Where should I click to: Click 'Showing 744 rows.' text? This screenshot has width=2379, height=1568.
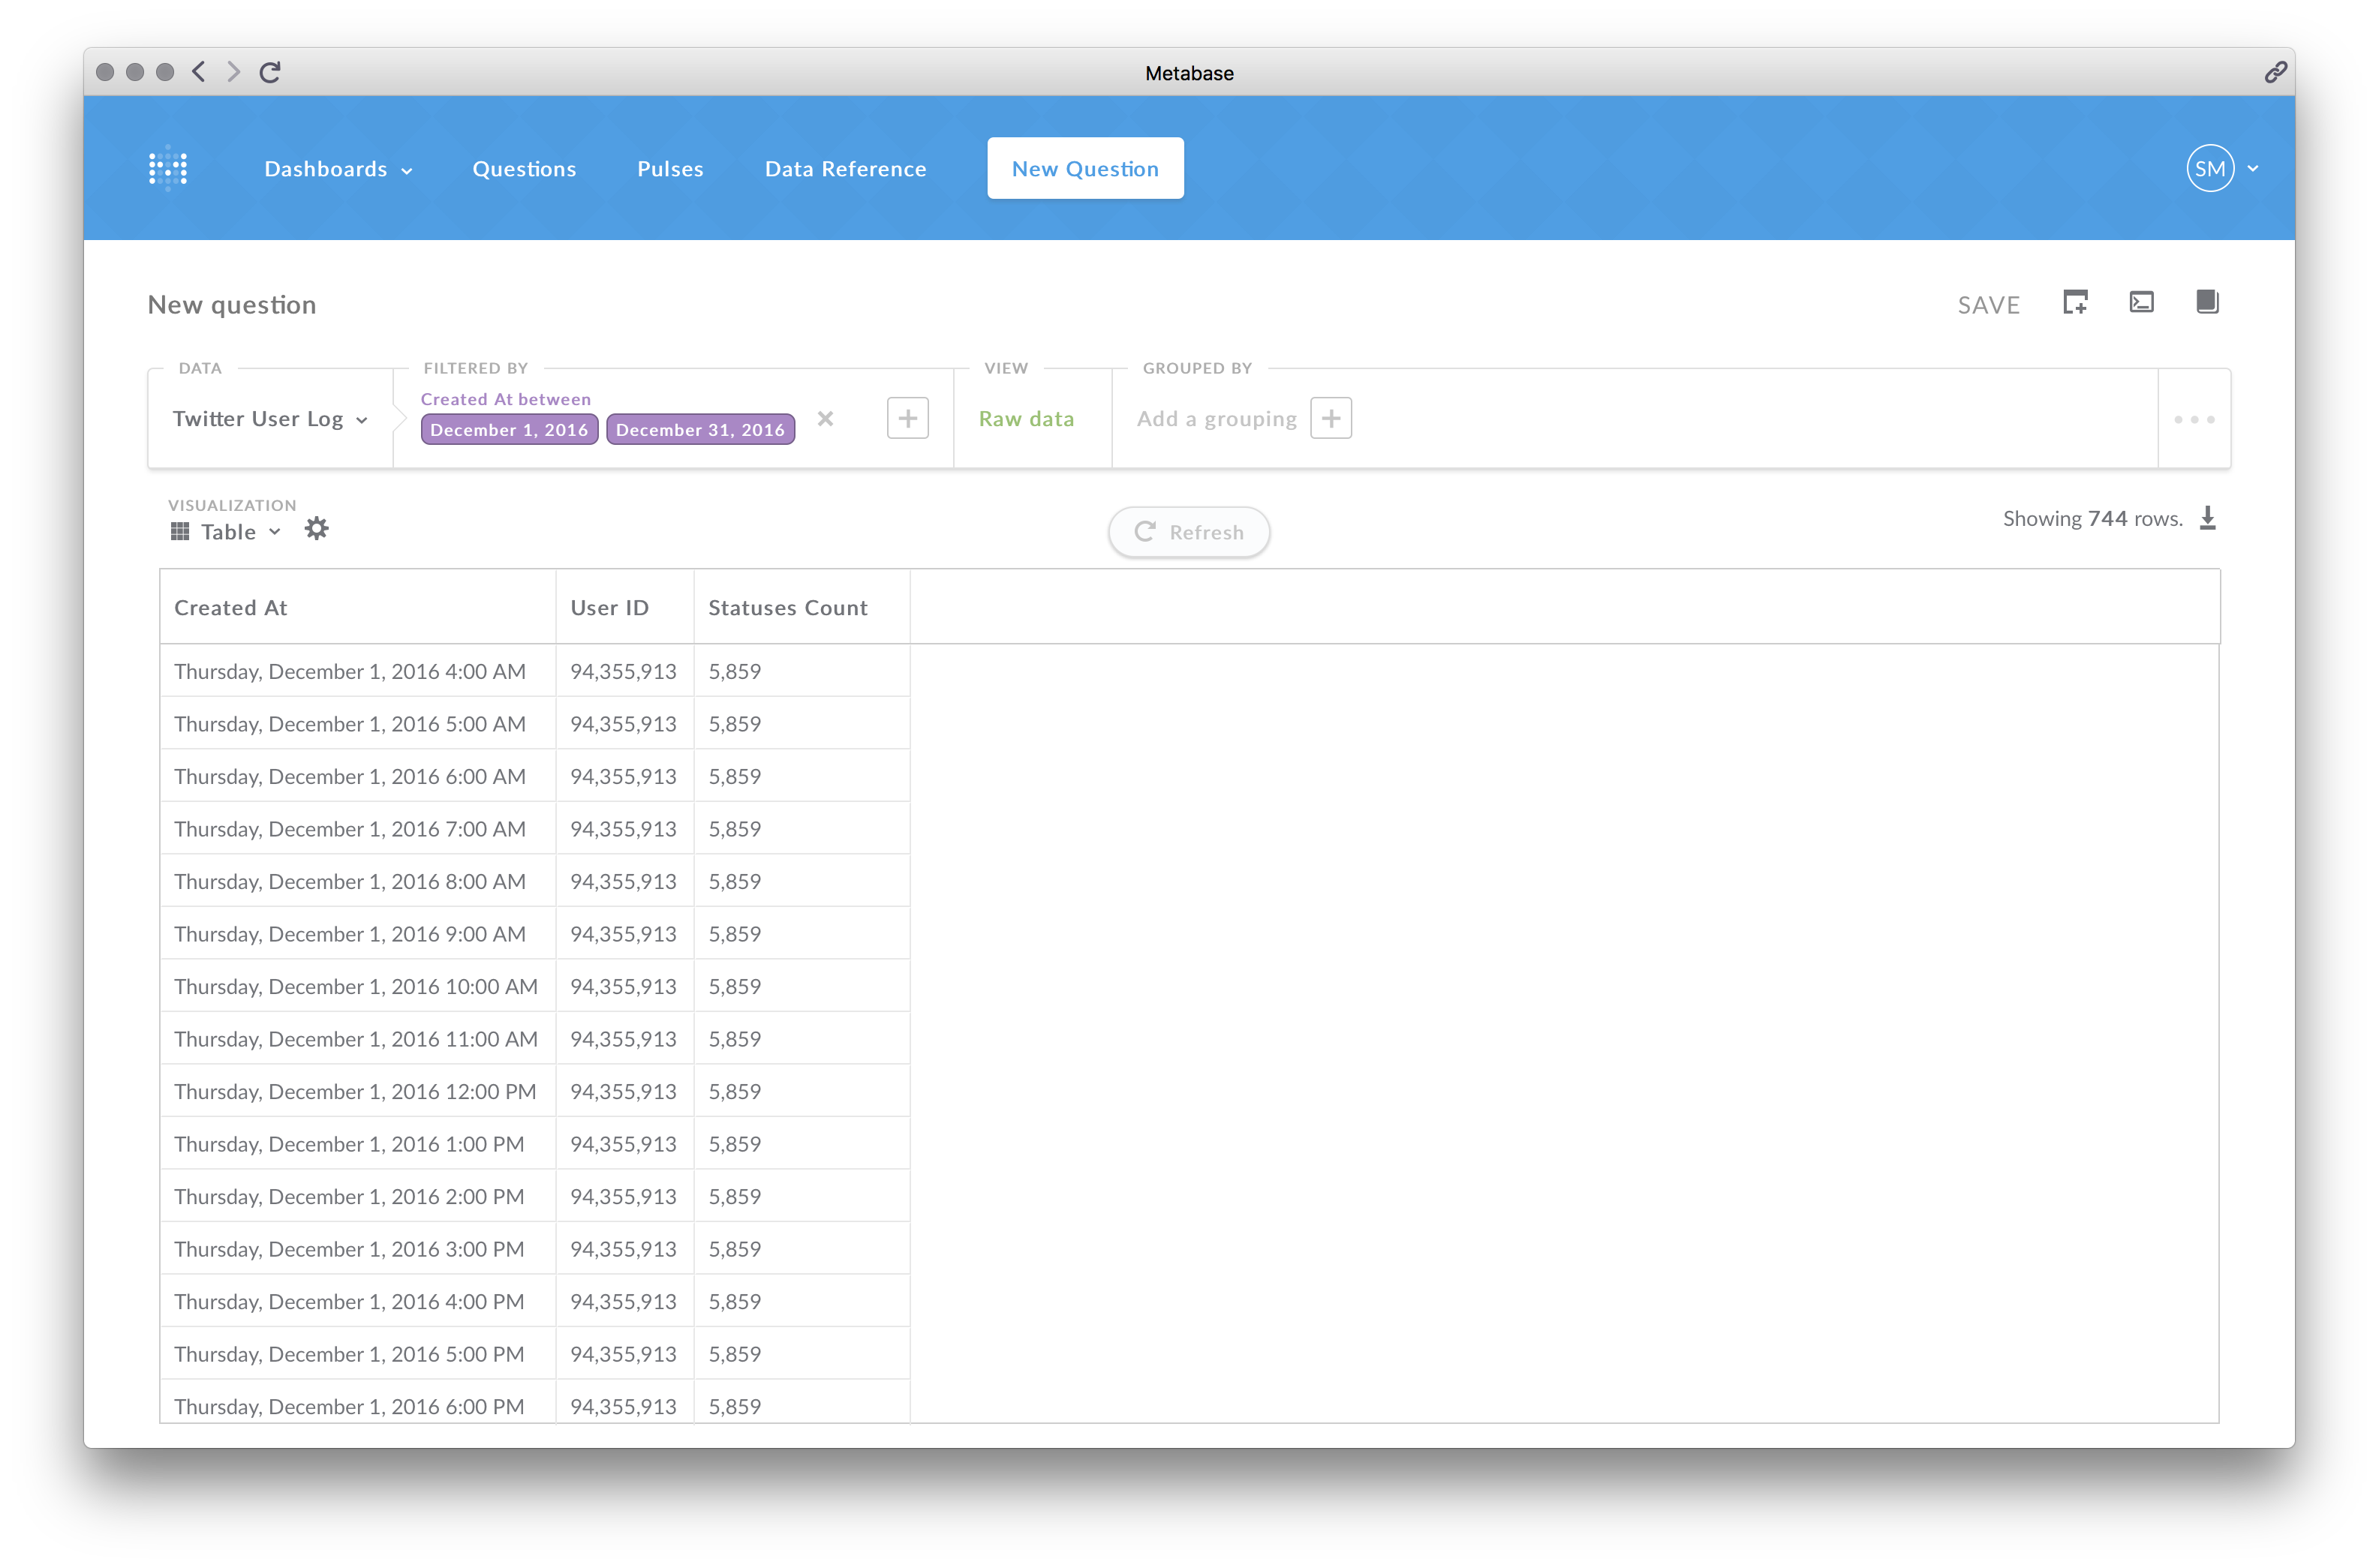coord(2092,518)
